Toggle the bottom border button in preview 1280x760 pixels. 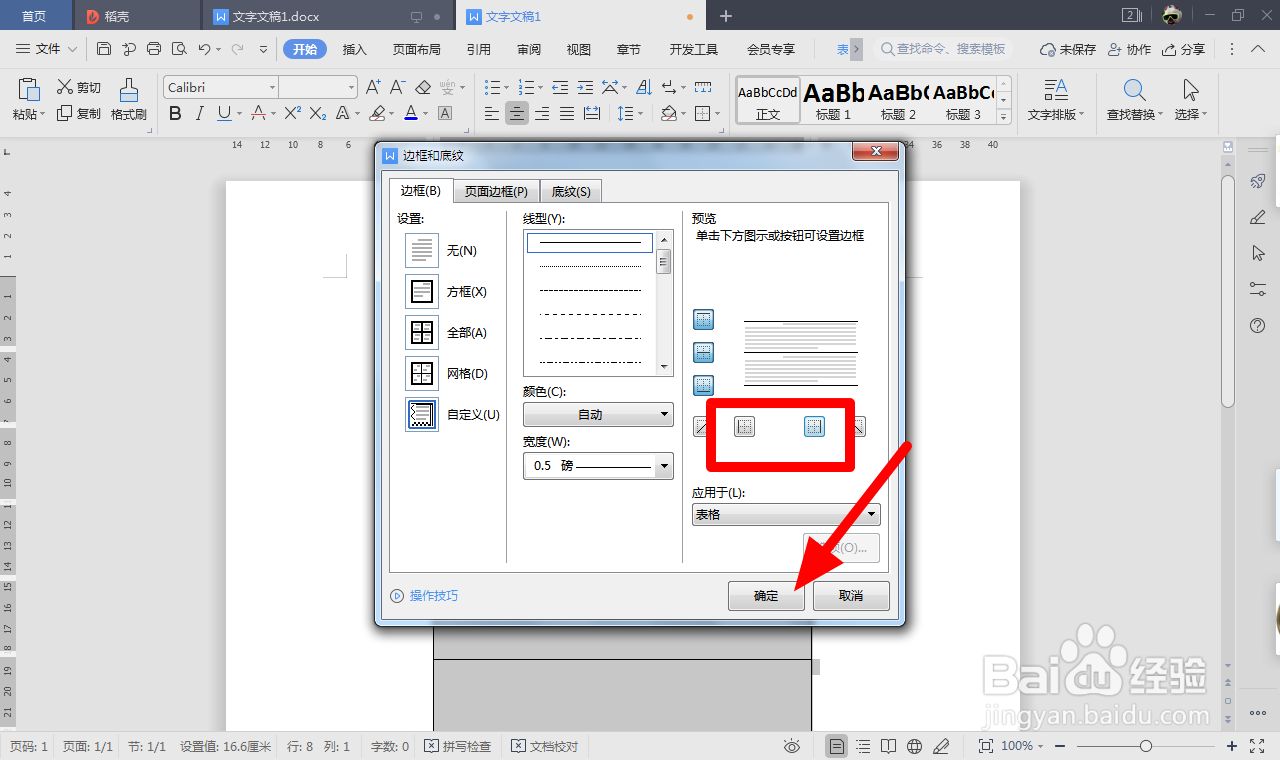(x=704, y=386)
